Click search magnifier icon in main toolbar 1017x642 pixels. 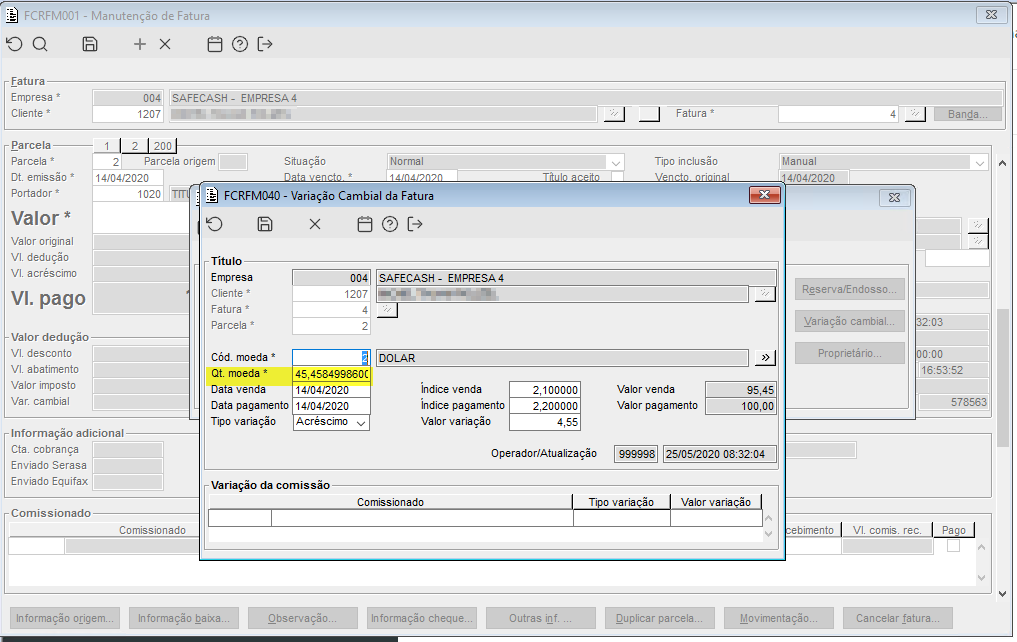pos(40,44)
